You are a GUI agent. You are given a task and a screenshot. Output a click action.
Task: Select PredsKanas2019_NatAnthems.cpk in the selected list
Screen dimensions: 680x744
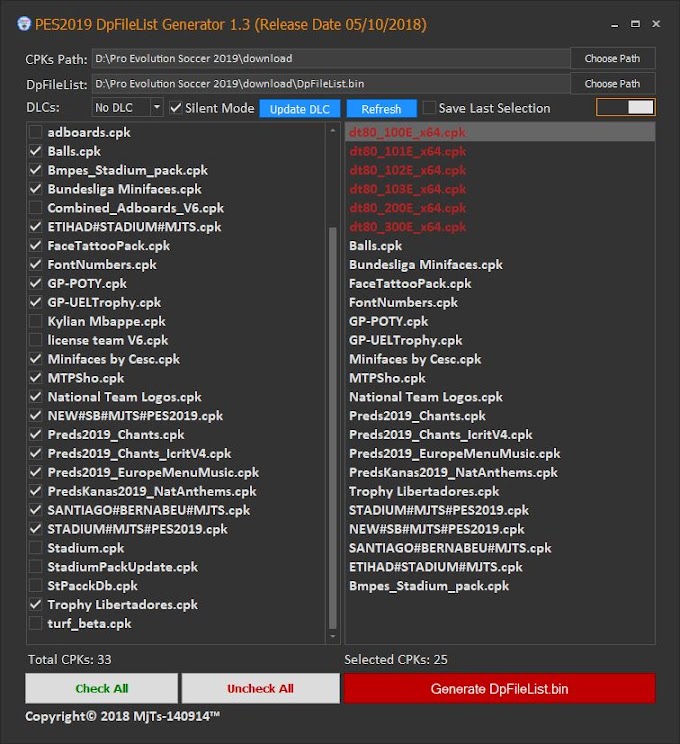tap(500, 472)
